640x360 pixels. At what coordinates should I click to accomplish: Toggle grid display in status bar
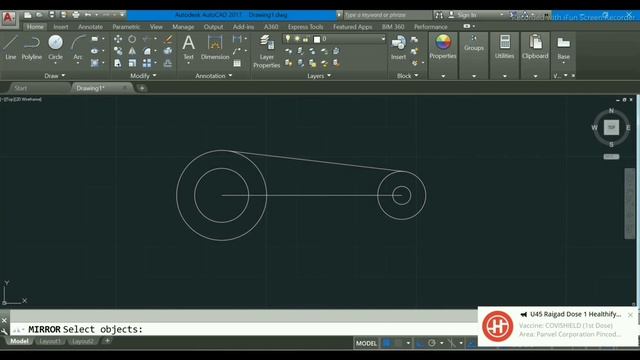387,343
